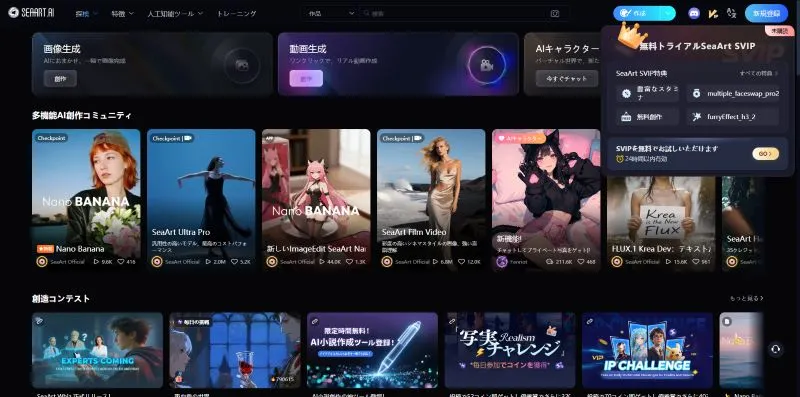
Task: Click SeaArt Official avatar on Ultra Pro card
Action: click(157, 261)
